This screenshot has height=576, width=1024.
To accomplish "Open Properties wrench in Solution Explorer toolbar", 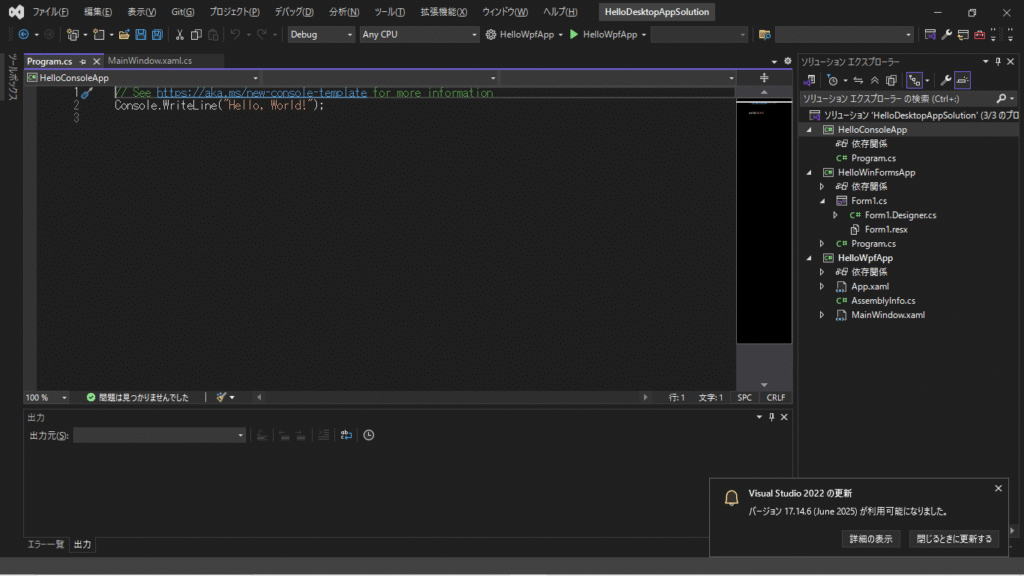I will coord(945,80).
